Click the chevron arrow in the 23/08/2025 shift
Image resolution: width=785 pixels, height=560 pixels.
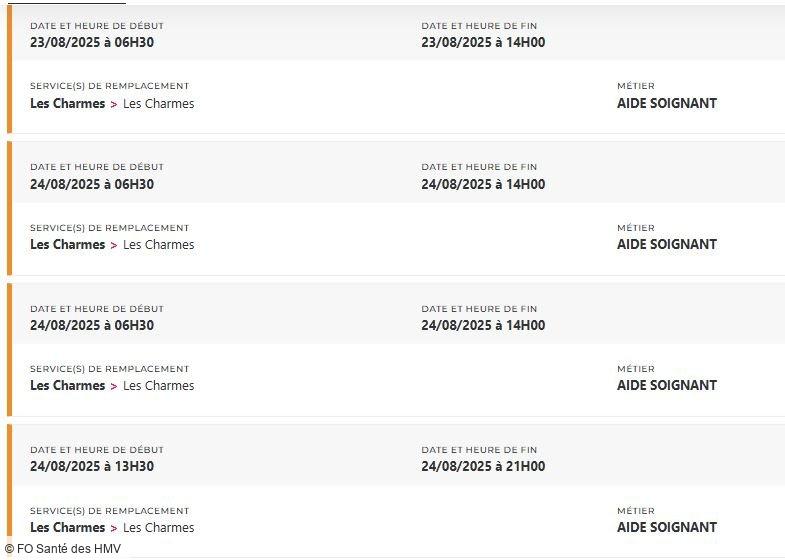click(114, 104)
